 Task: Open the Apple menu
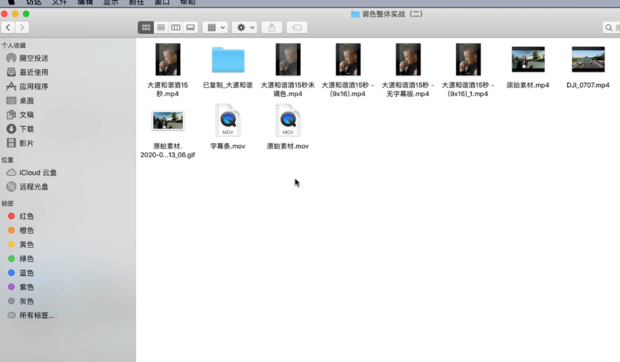11,2
